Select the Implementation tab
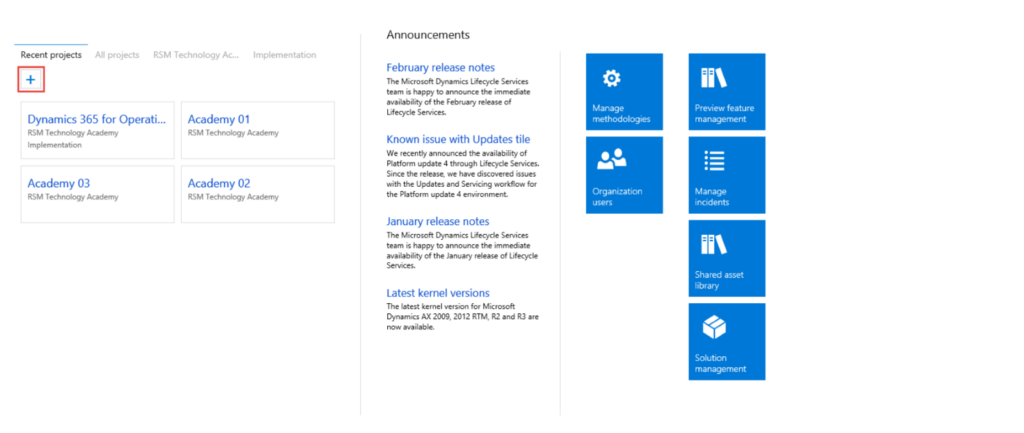Viewport: 1024px width, 433px height. 285,55
